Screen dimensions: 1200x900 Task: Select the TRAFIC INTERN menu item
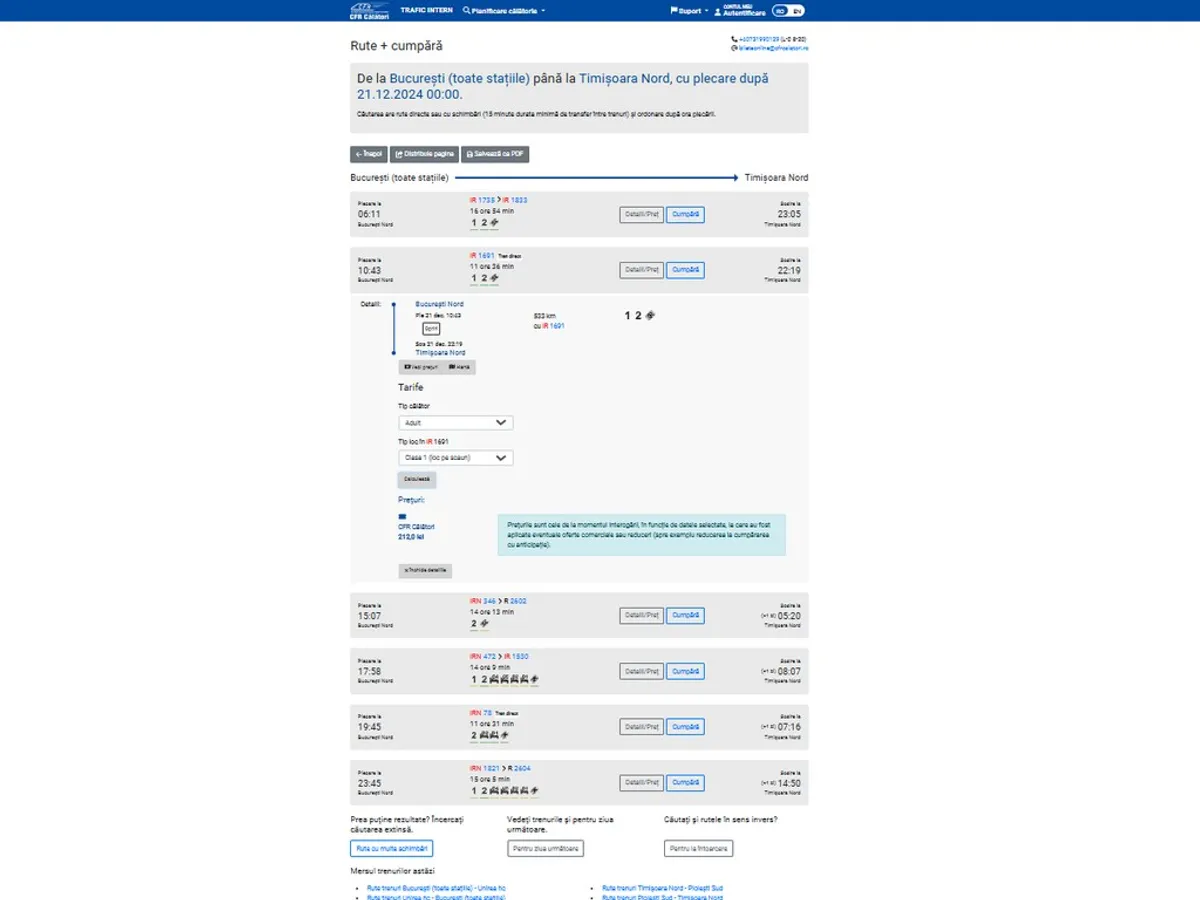pos(426,10)
